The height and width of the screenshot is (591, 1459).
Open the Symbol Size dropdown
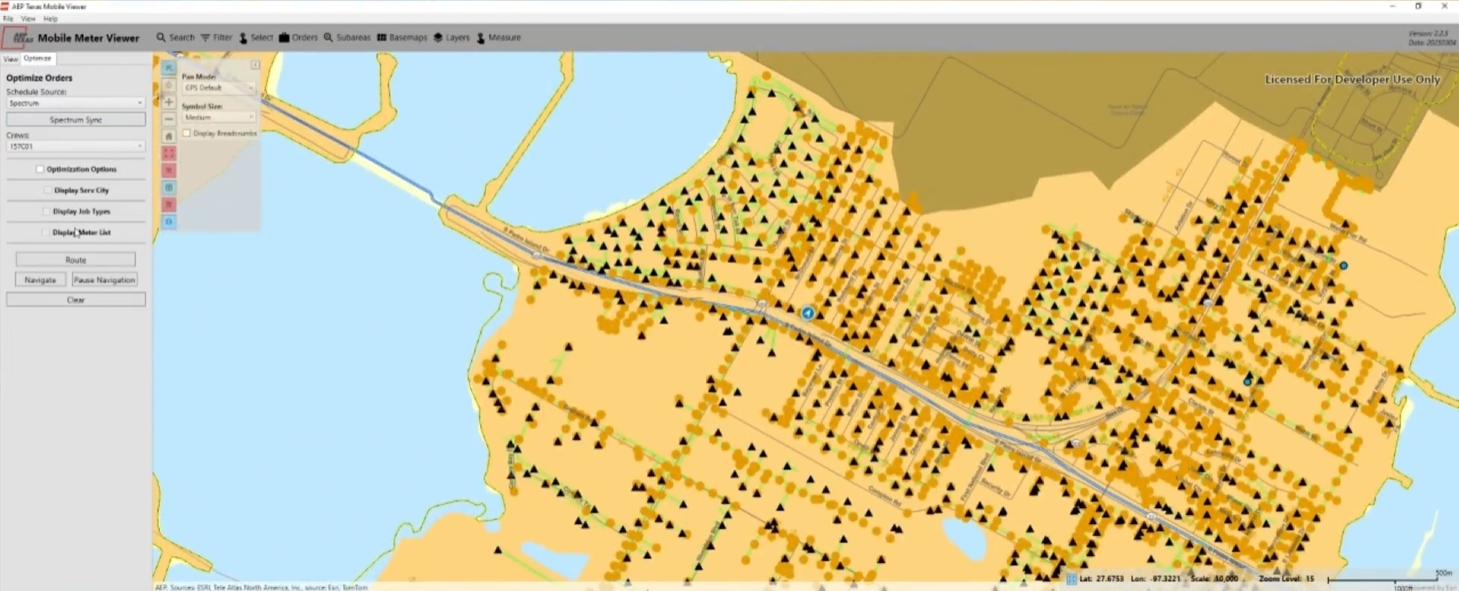point(219,117)
